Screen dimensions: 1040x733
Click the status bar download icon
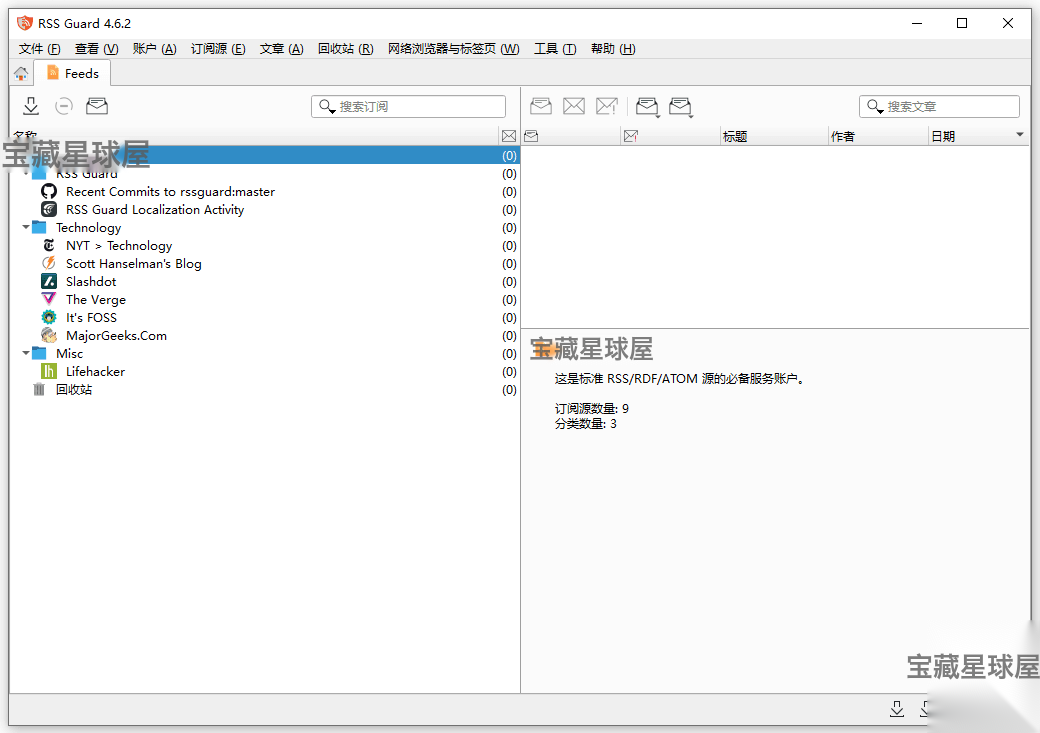coord(897,709)
